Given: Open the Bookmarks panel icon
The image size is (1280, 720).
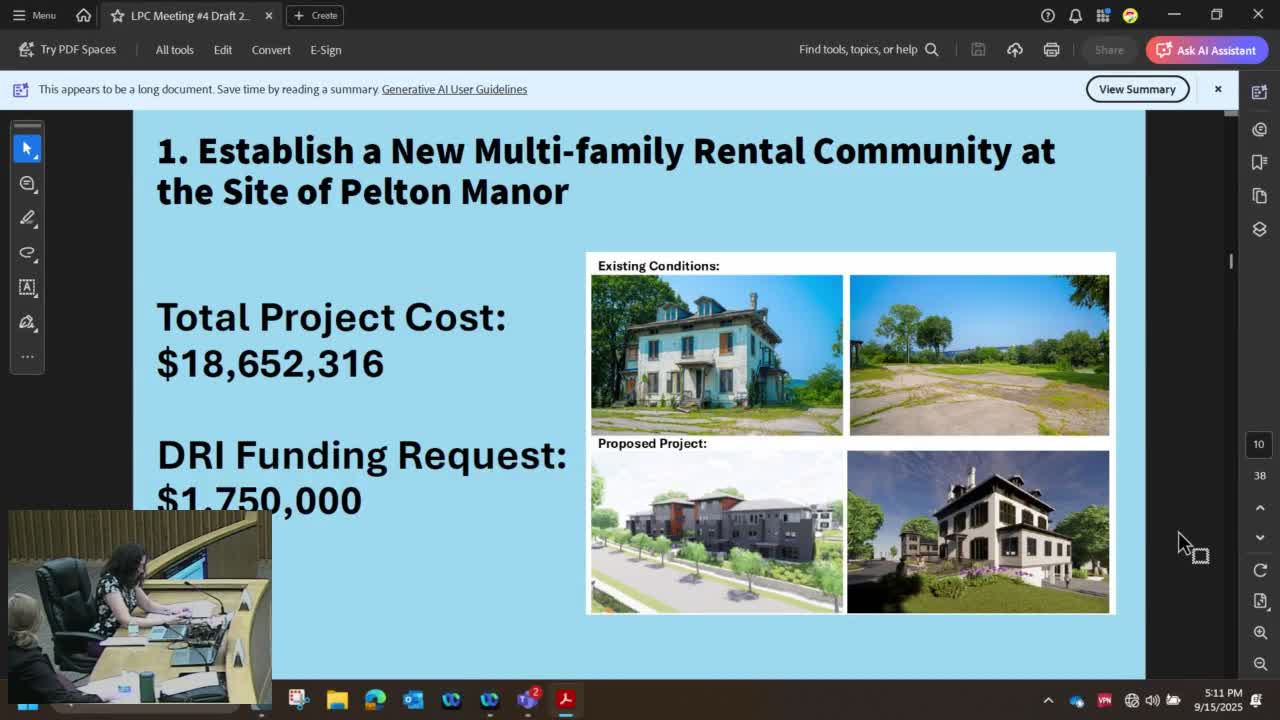Looking at the screenshot, I should coord(1259,162).
